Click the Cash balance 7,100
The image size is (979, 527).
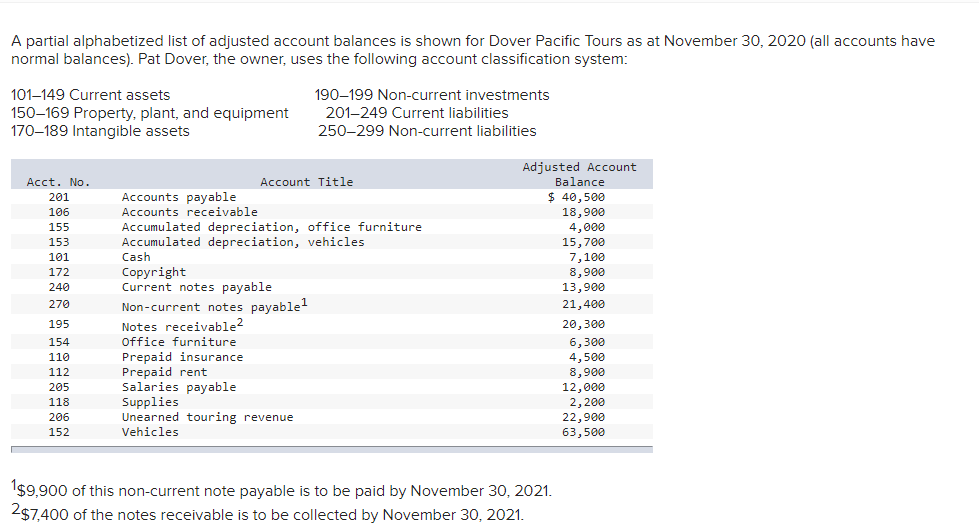(x=586, y=257)
